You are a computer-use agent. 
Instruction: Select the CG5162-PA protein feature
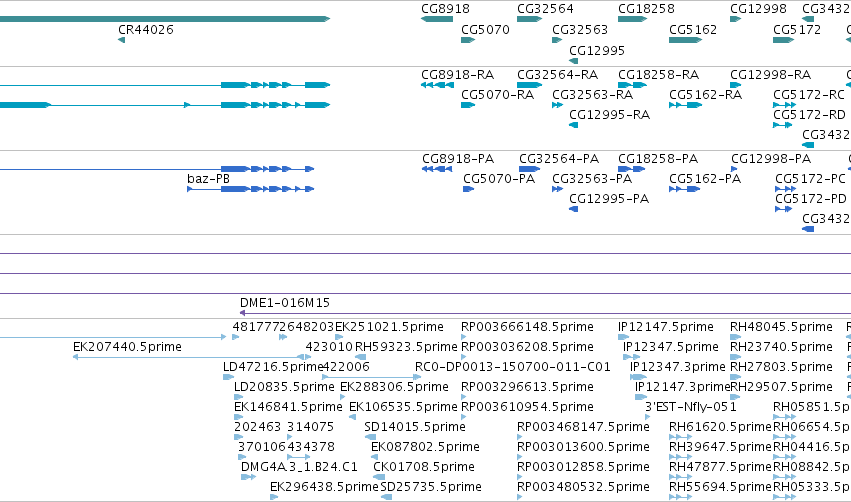point(684,189)
